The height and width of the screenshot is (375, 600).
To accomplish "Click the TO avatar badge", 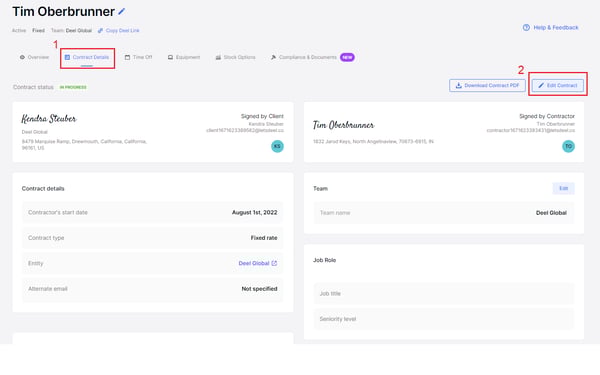I will coord(568,146).
